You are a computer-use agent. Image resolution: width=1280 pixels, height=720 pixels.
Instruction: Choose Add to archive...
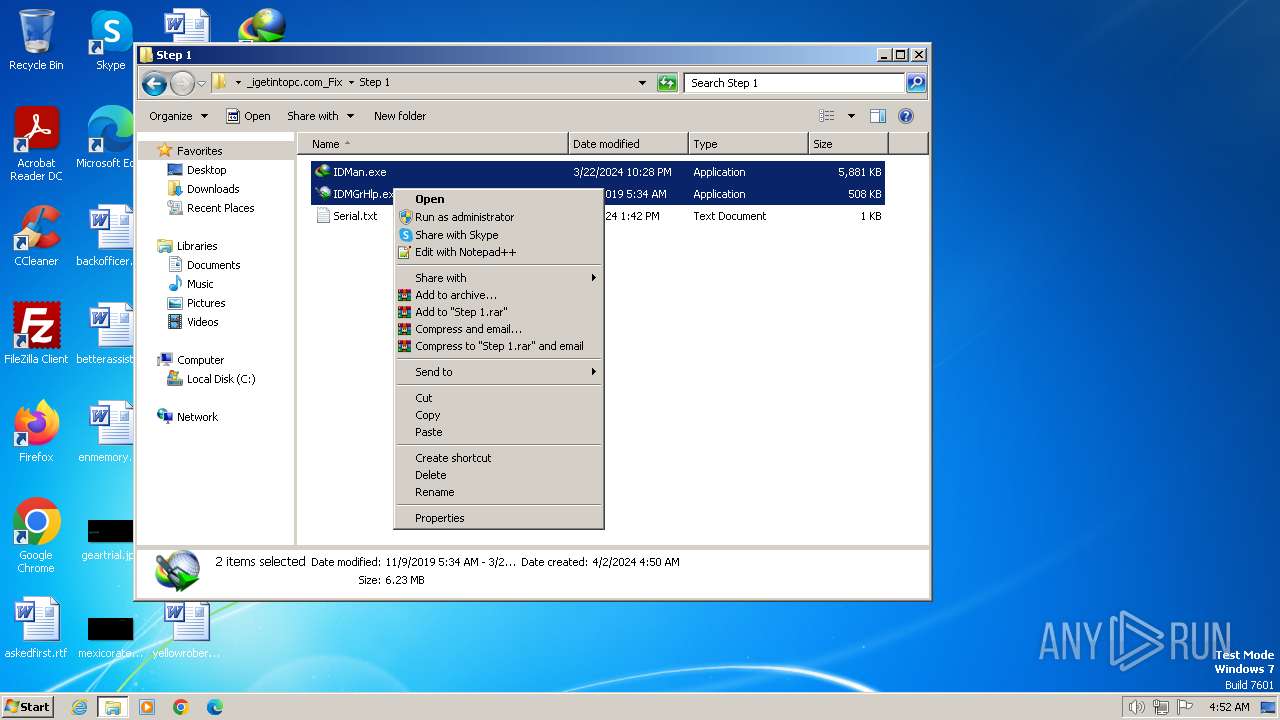[x=499, y=295]
